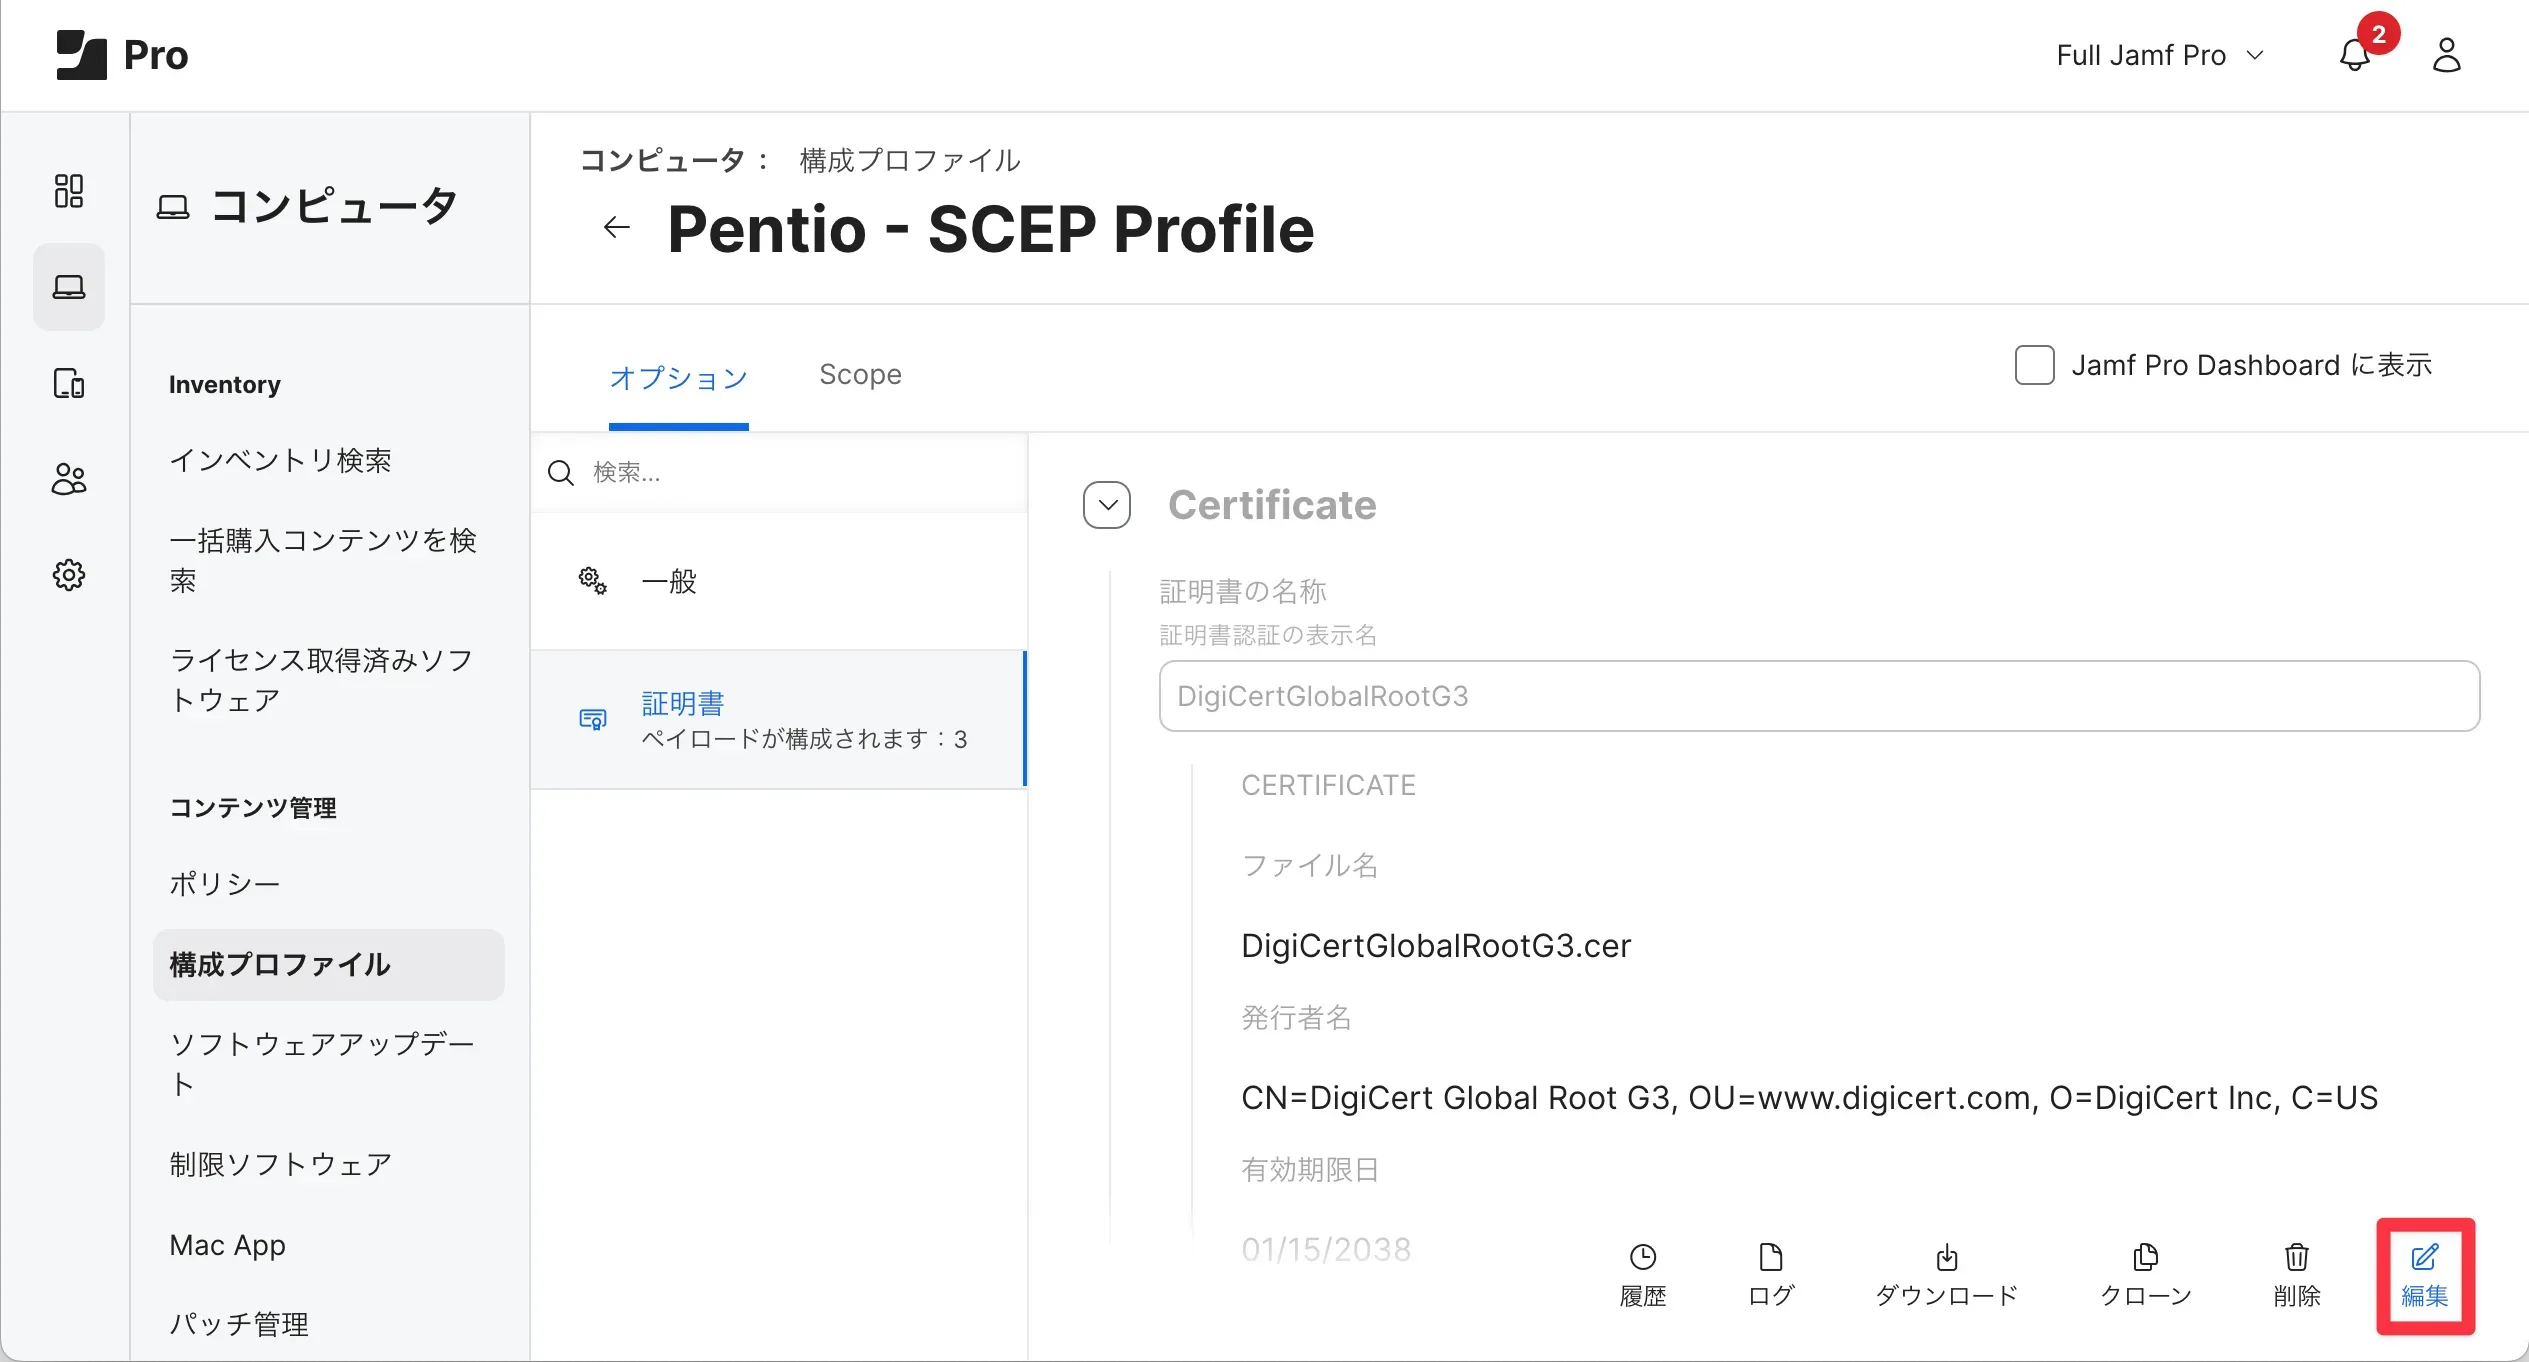Screen dimensions: 2529x1362
Task: Open the Settings gear in sidebar
Action: tap(68, 575)
